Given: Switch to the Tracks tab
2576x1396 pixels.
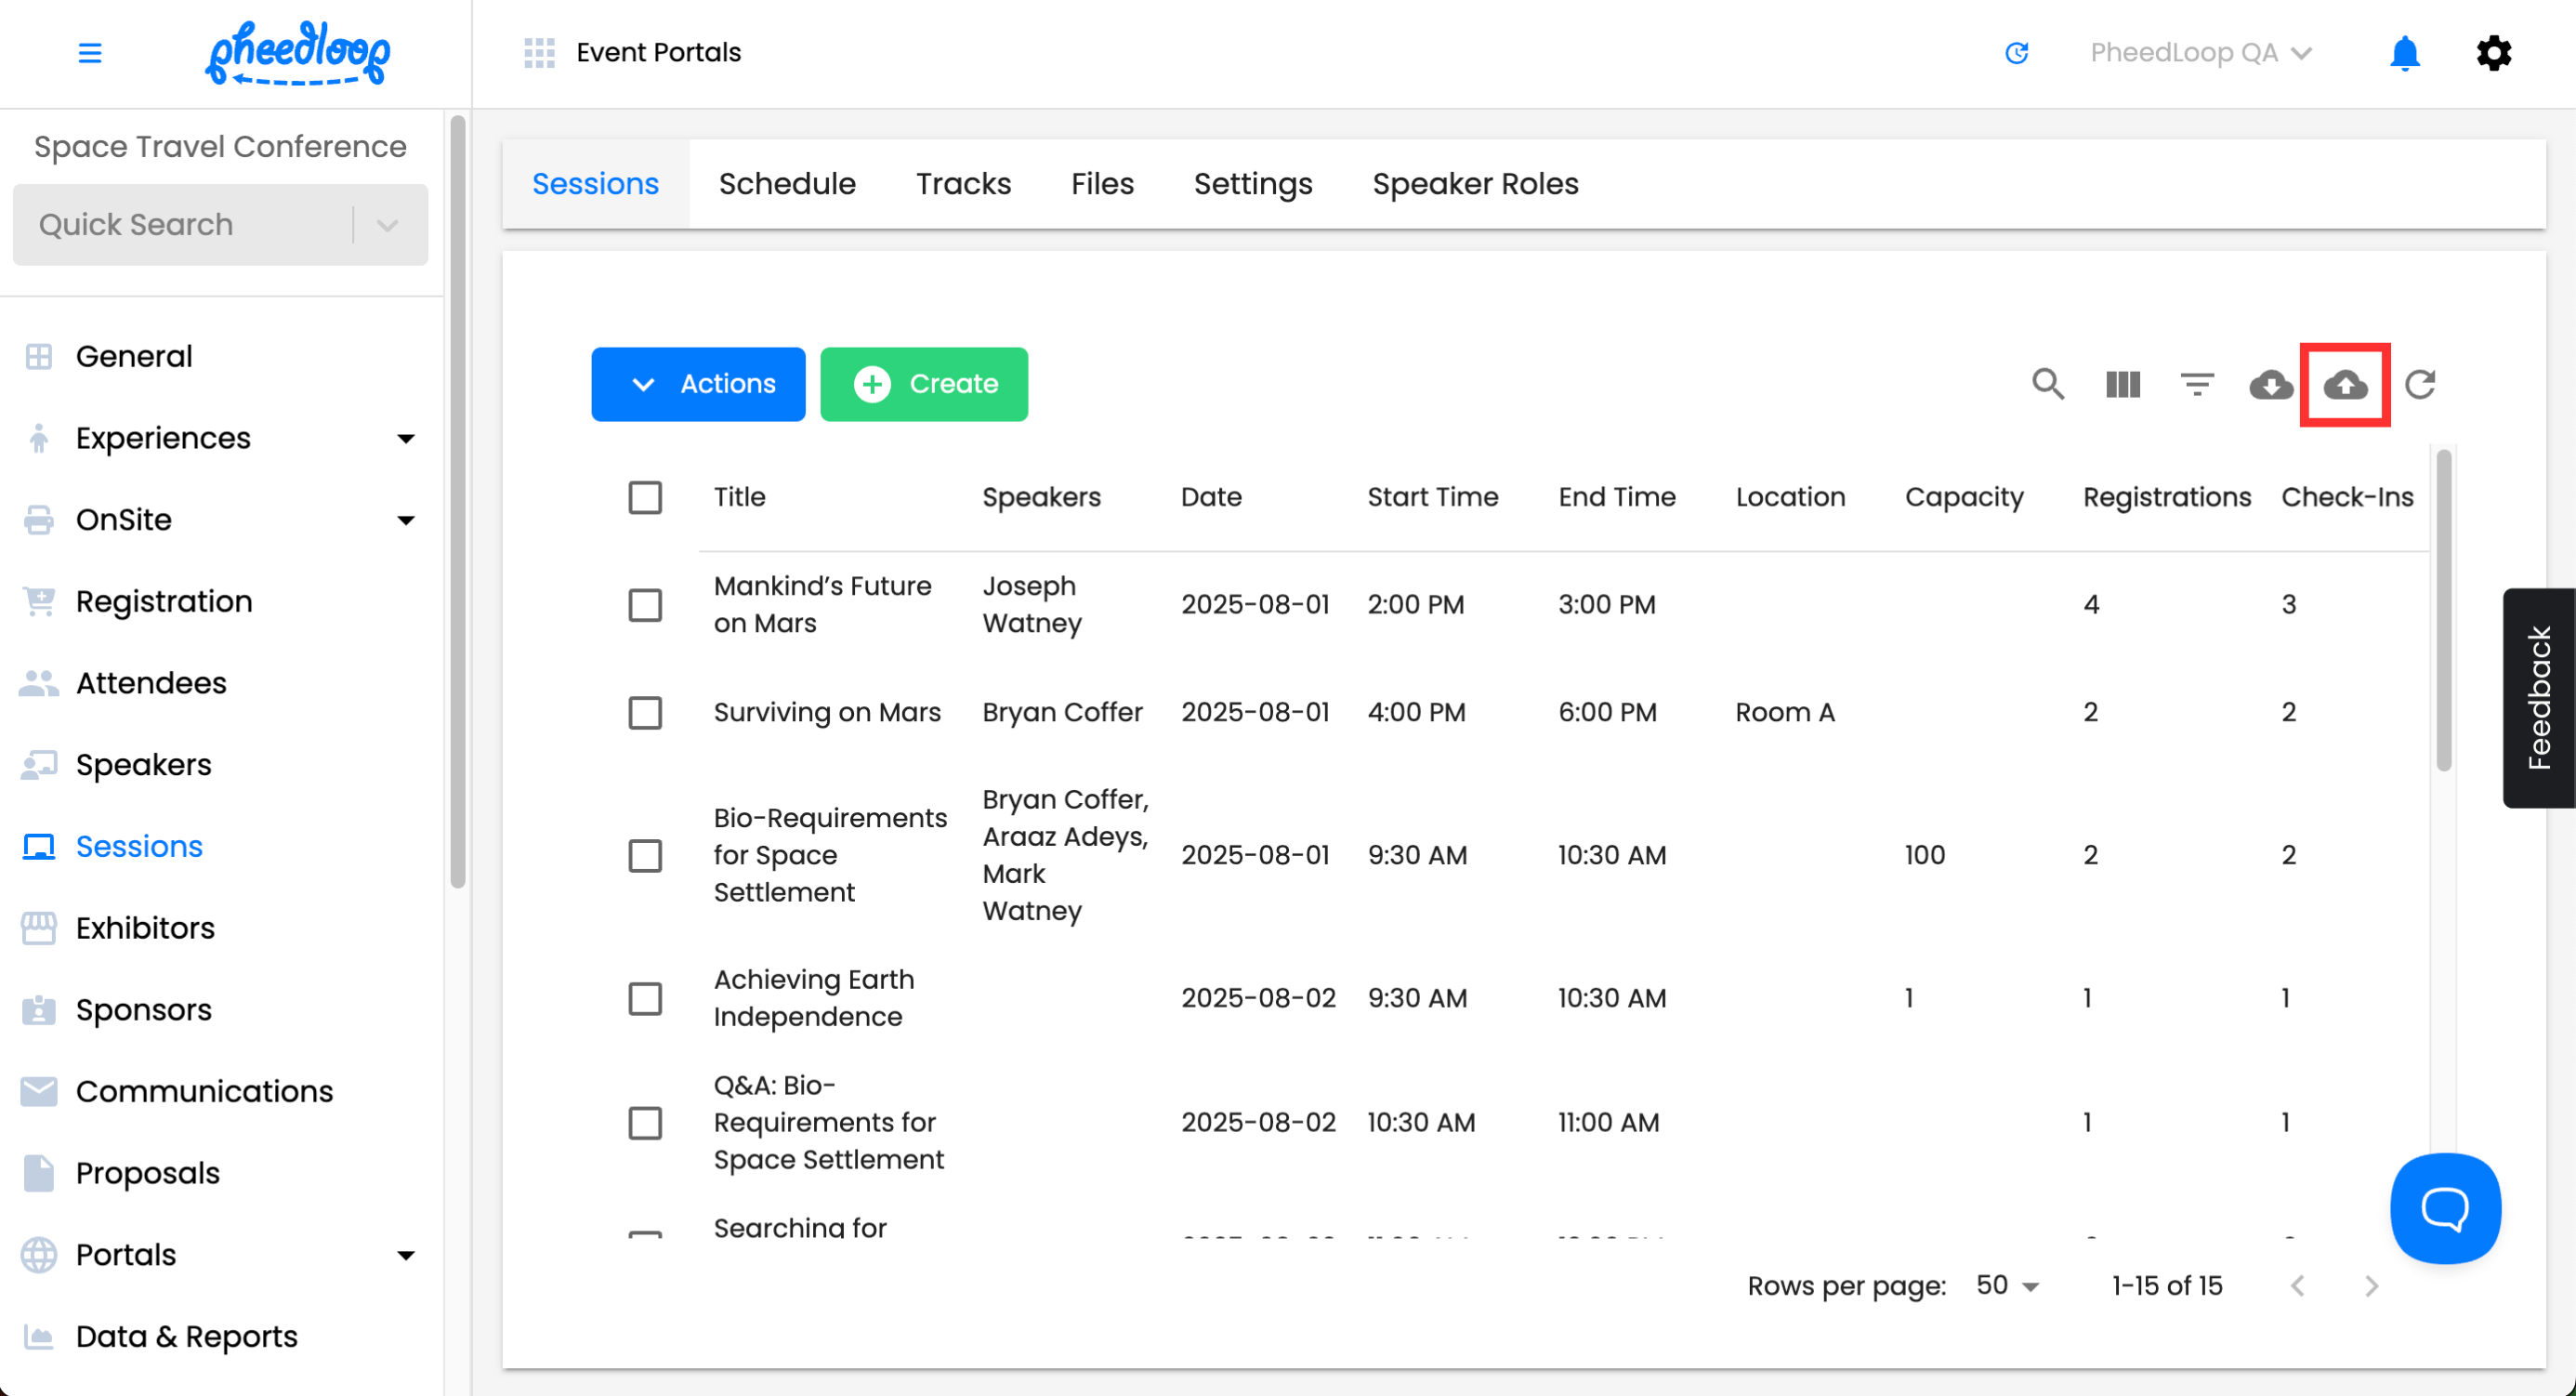Looking at the screenshot, I should point(963,184).
